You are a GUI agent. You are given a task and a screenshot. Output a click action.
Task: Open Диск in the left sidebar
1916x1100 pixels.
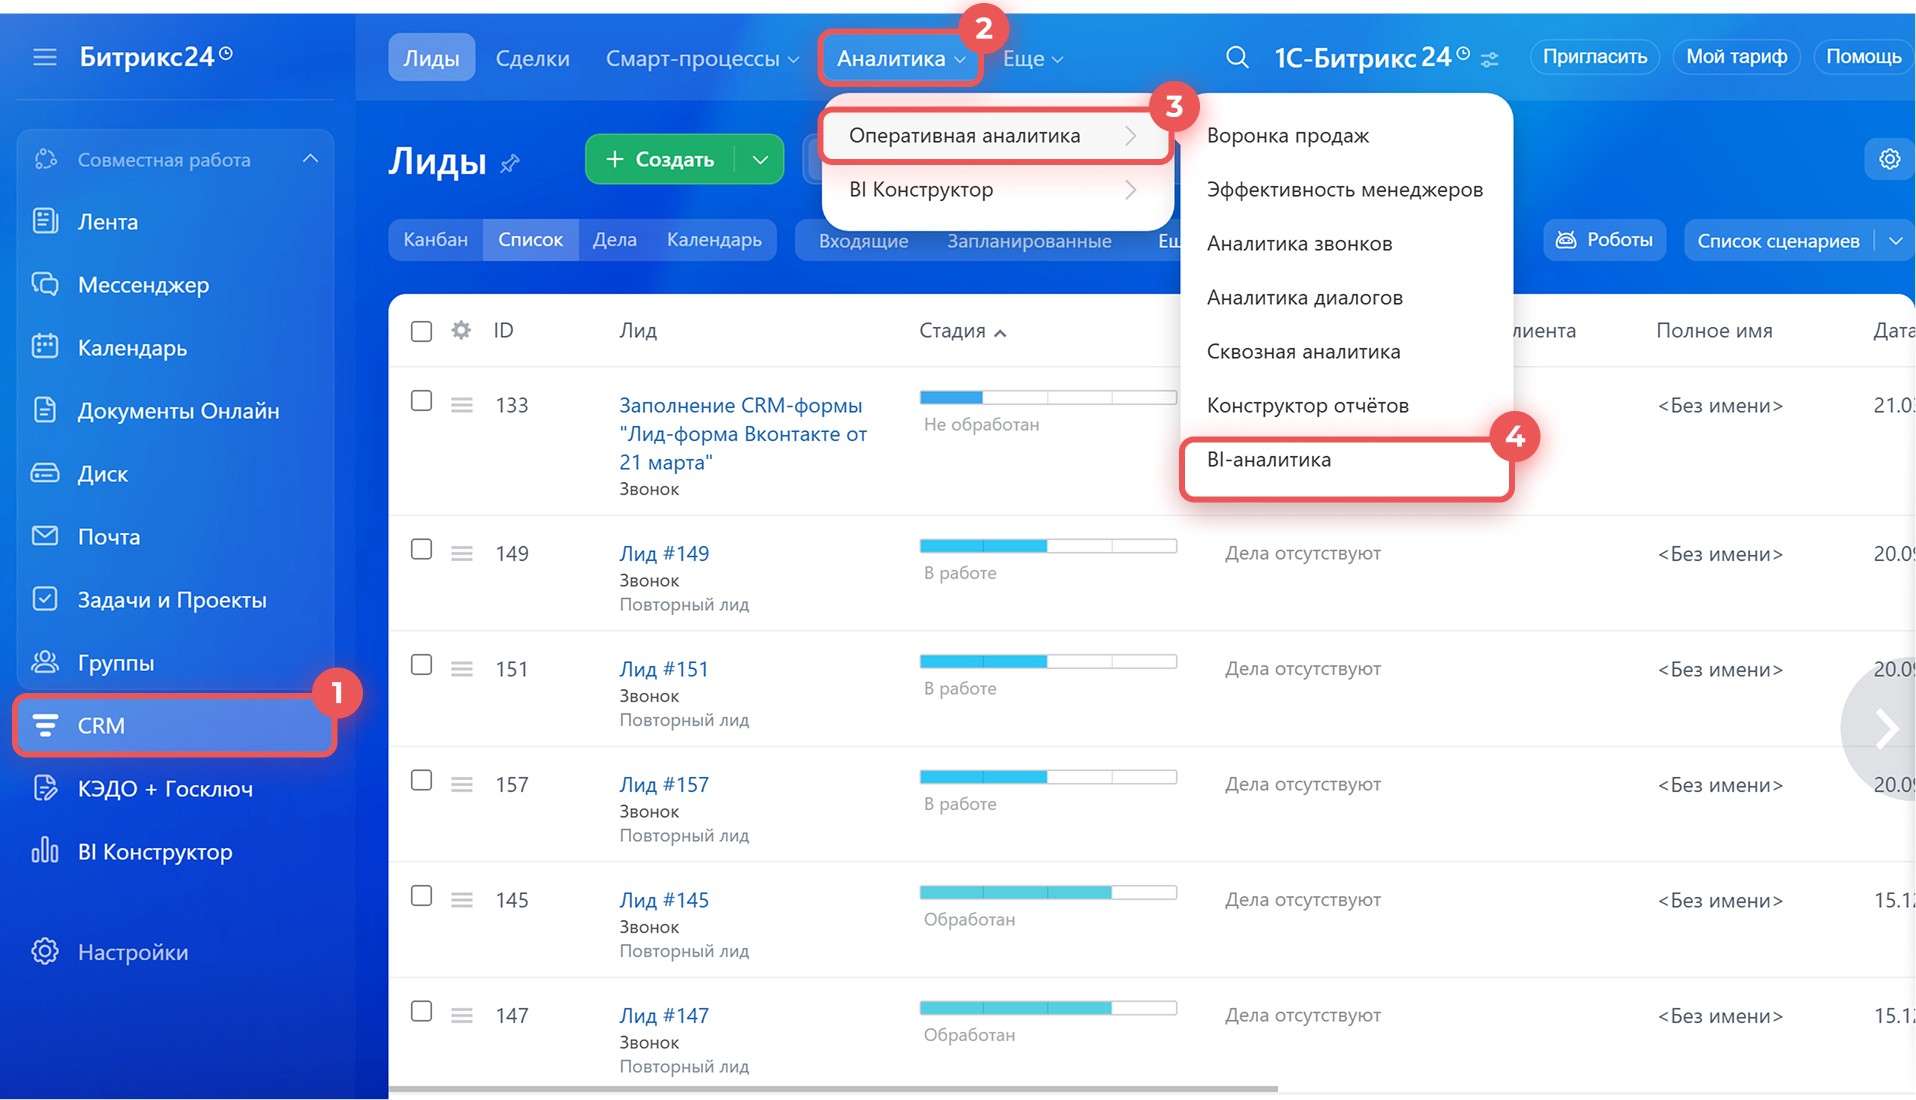pos(102,474)
